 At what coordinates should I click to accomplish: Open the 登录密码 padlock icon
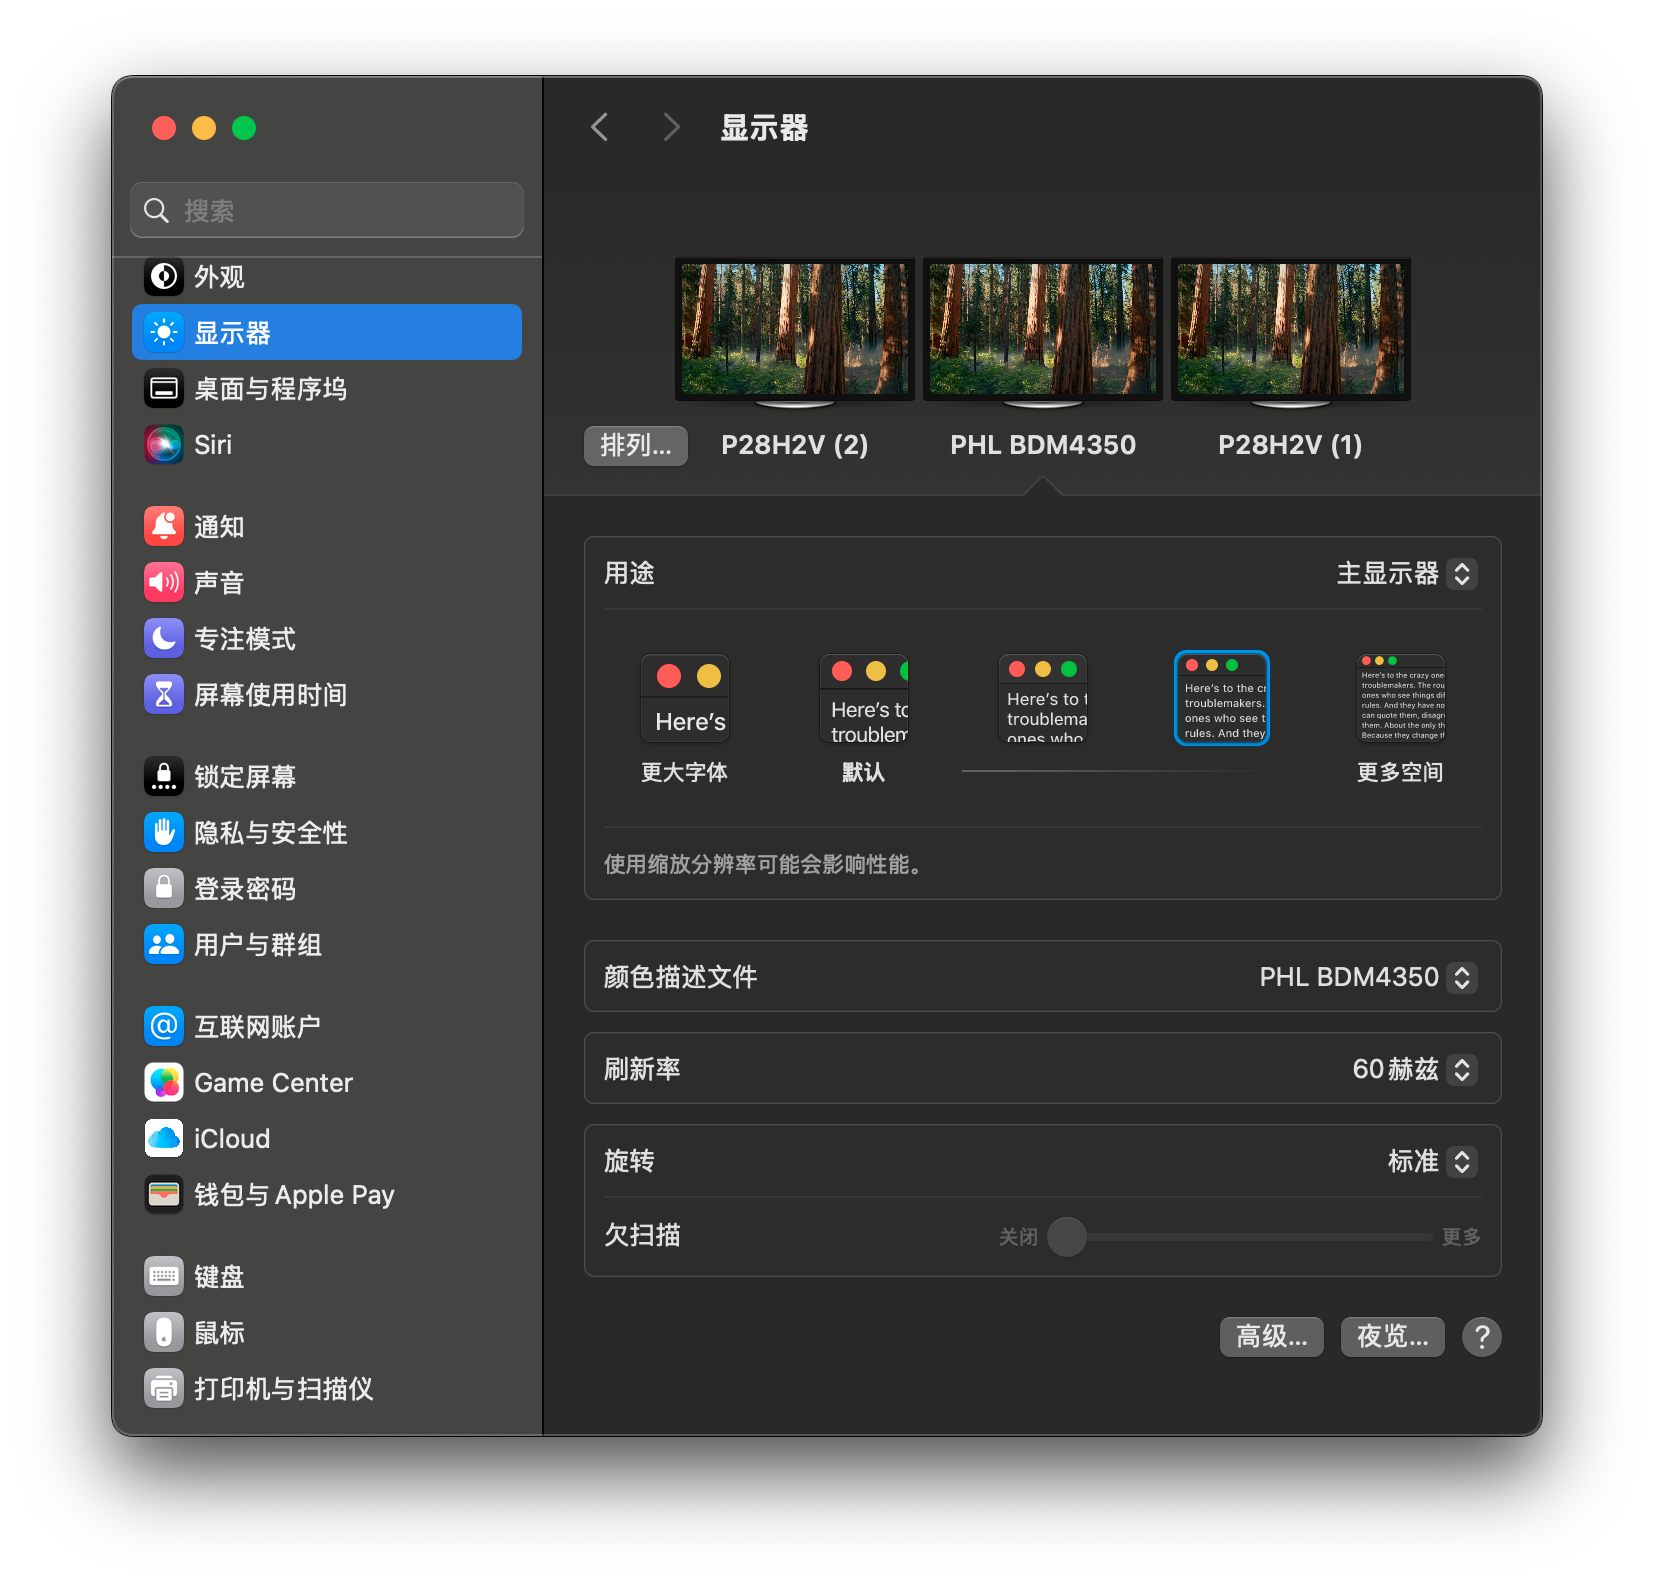click(x=164, y=888)
